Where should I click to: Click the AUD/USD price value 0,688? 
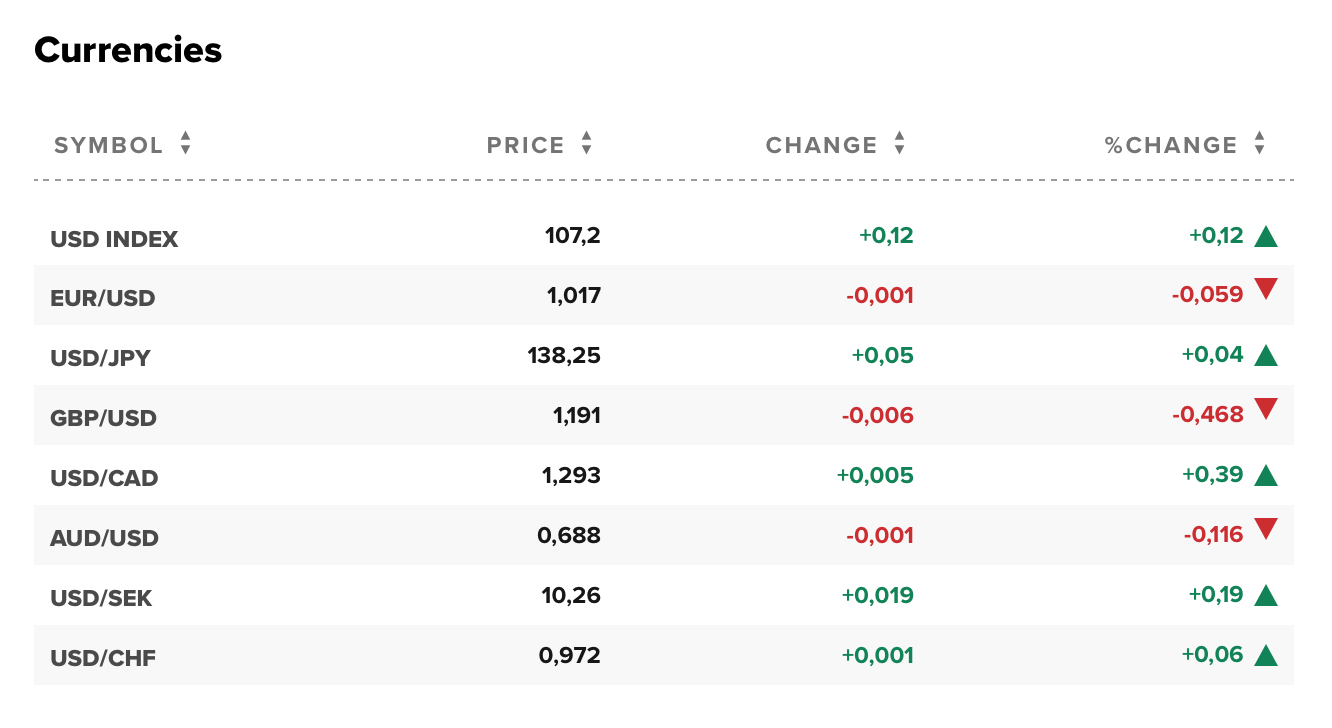click(569, 536)
